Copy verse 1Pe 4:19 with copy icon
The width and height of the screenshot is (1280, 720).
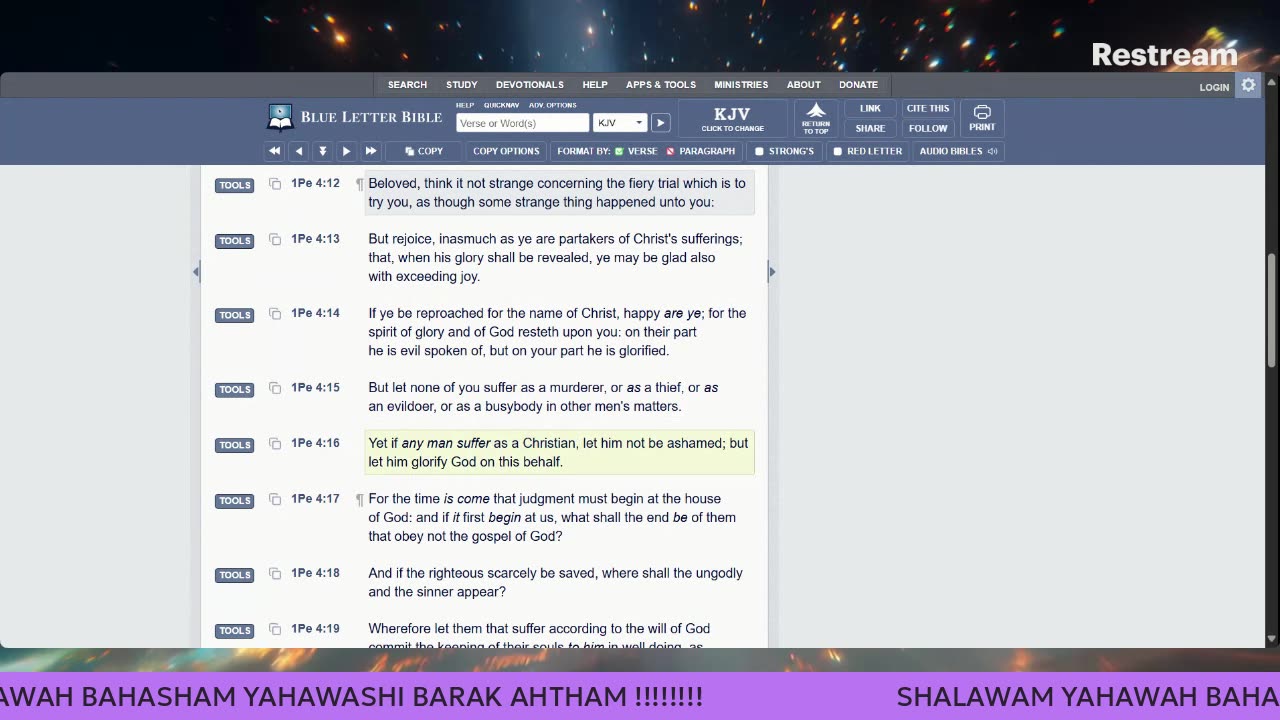[x=275, y=629]
